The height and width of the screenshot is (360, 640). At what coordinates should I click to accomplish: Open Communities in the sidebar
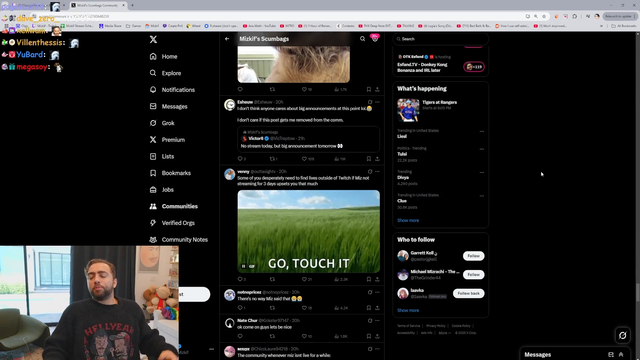click(x=174, y=207)
